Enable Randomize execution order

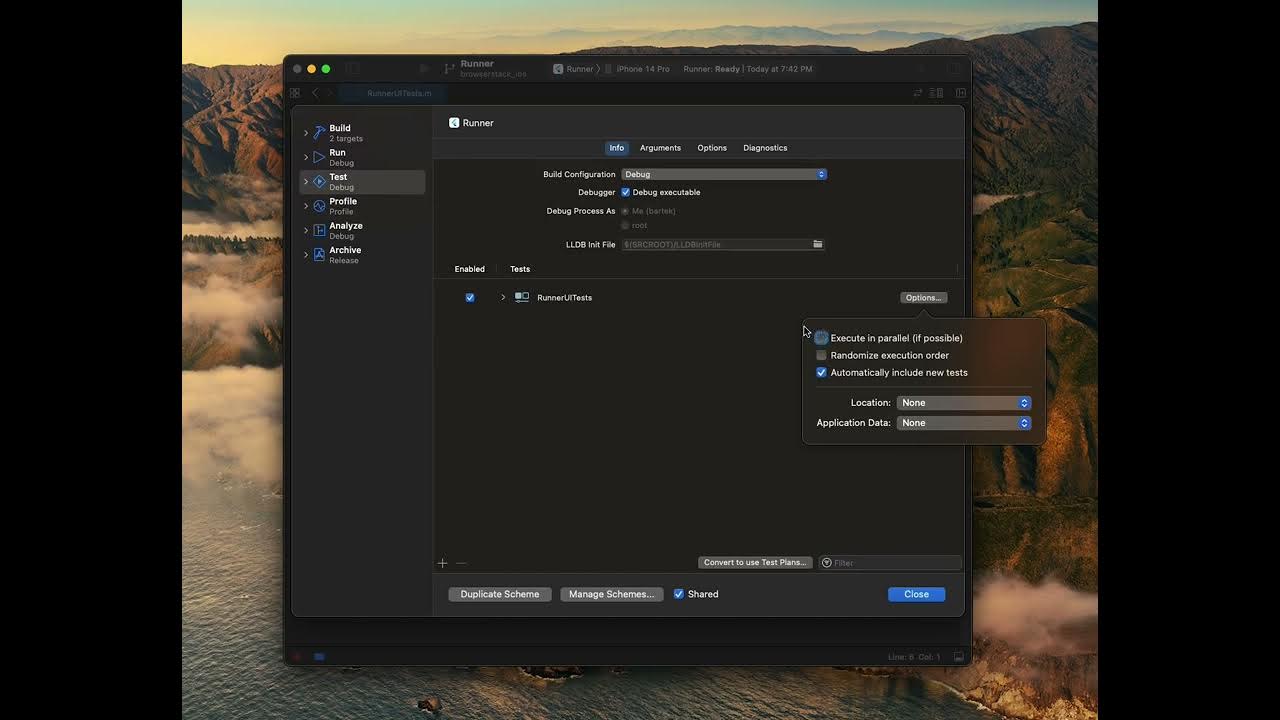822,355
